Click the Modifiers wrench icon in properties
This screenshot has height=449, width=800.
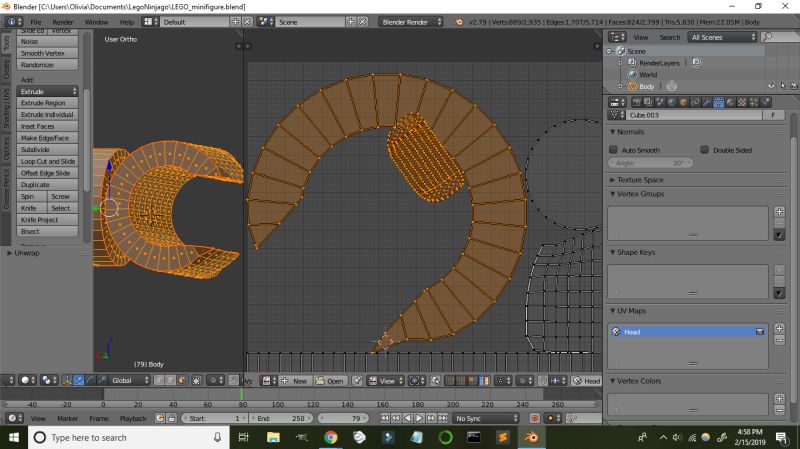pyautogui.click(x=706, y=102)
